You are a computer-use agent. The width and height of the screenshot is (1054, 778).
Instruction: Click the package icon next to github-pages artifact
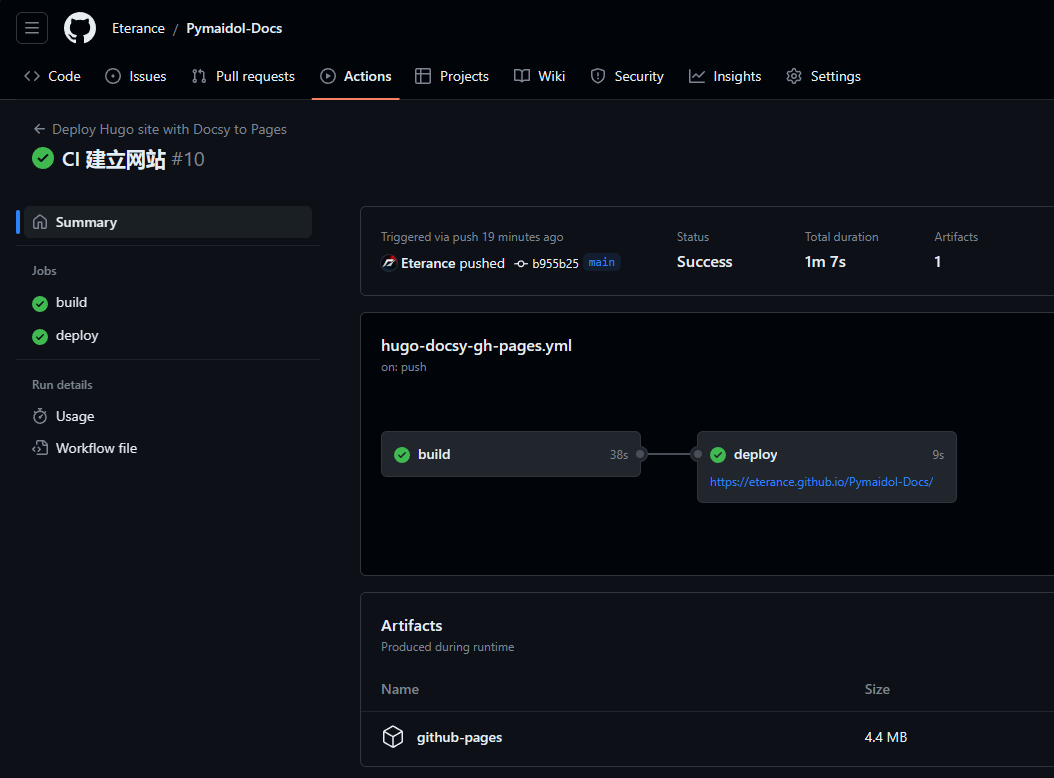393,736
